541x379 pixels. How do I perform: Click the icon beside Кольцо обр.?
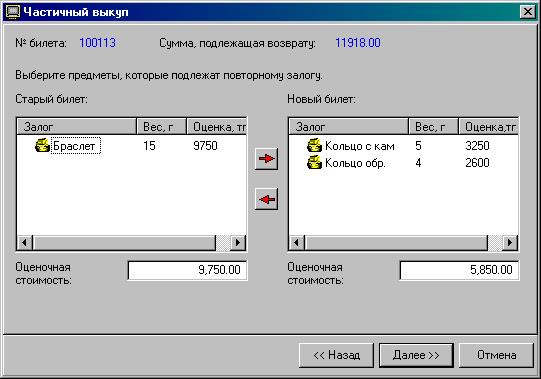(314, 162)
